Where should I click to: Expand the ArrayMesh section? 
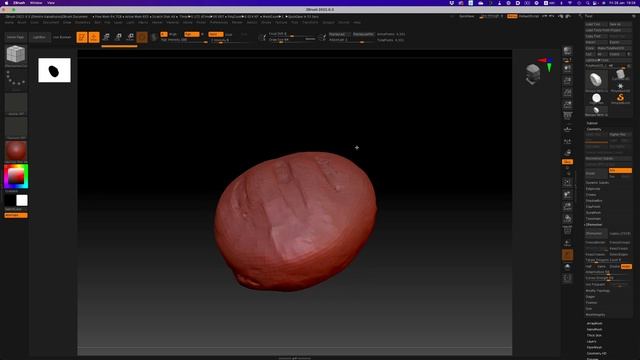point(594,323)
